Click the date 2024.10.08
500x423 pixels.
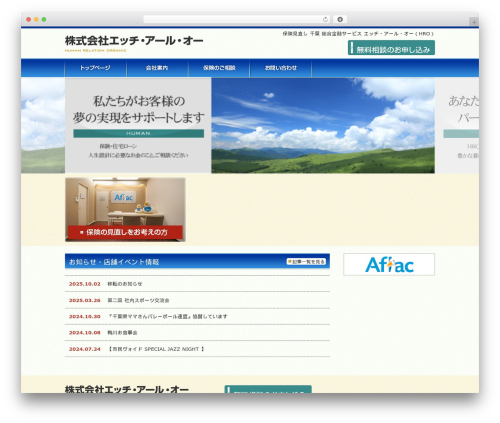tap(85, 333)
